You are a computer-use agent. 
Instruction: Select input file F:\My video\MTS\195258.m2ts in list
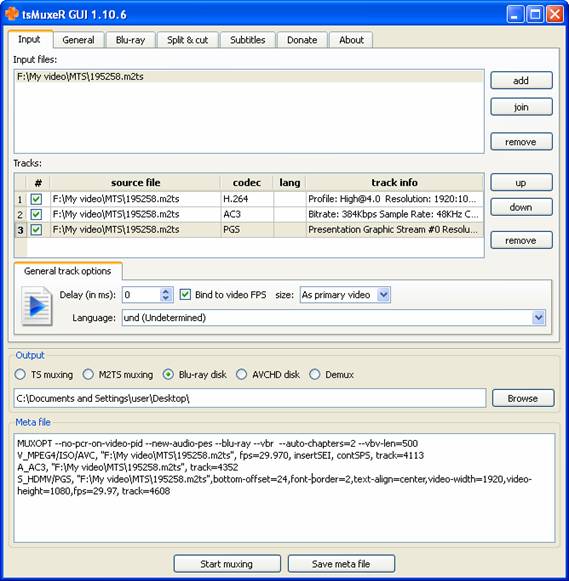[x=249, y=77]
